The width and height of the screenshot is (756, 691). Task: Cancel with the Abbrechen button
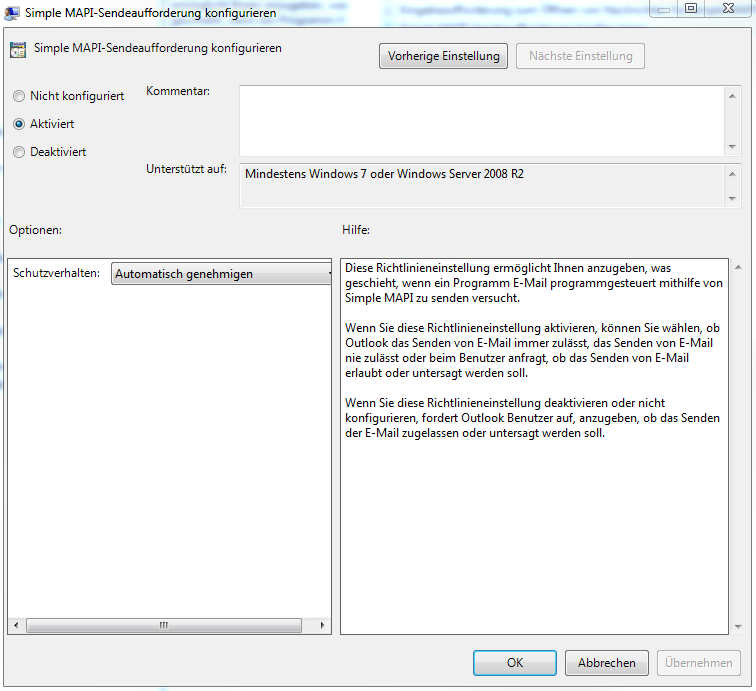pyautogui.click(x=607, y=663)
